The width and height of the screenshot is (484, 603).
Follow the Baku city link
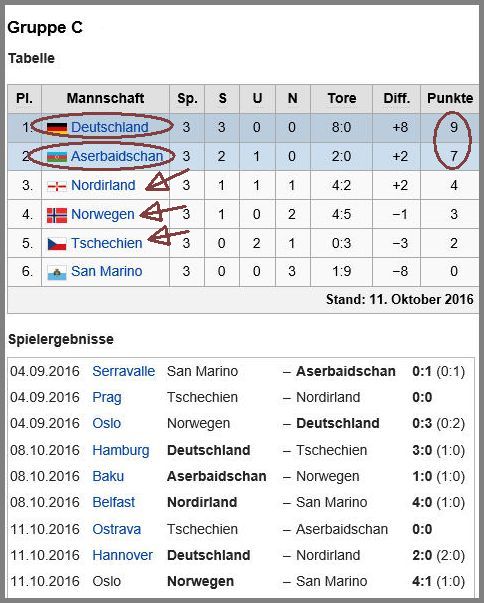(108, 476)
